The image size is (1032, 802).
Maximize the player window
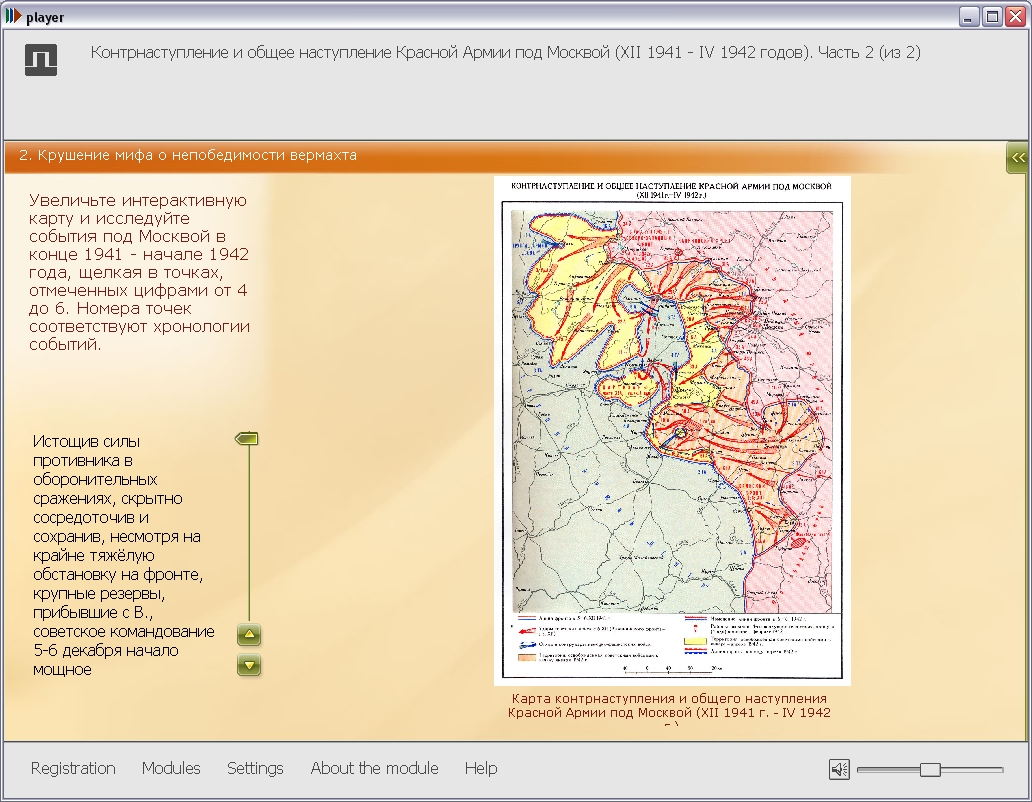992,16
